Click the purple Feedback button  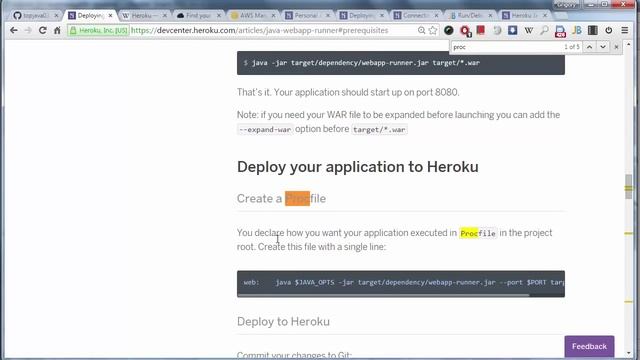[589, 347]
